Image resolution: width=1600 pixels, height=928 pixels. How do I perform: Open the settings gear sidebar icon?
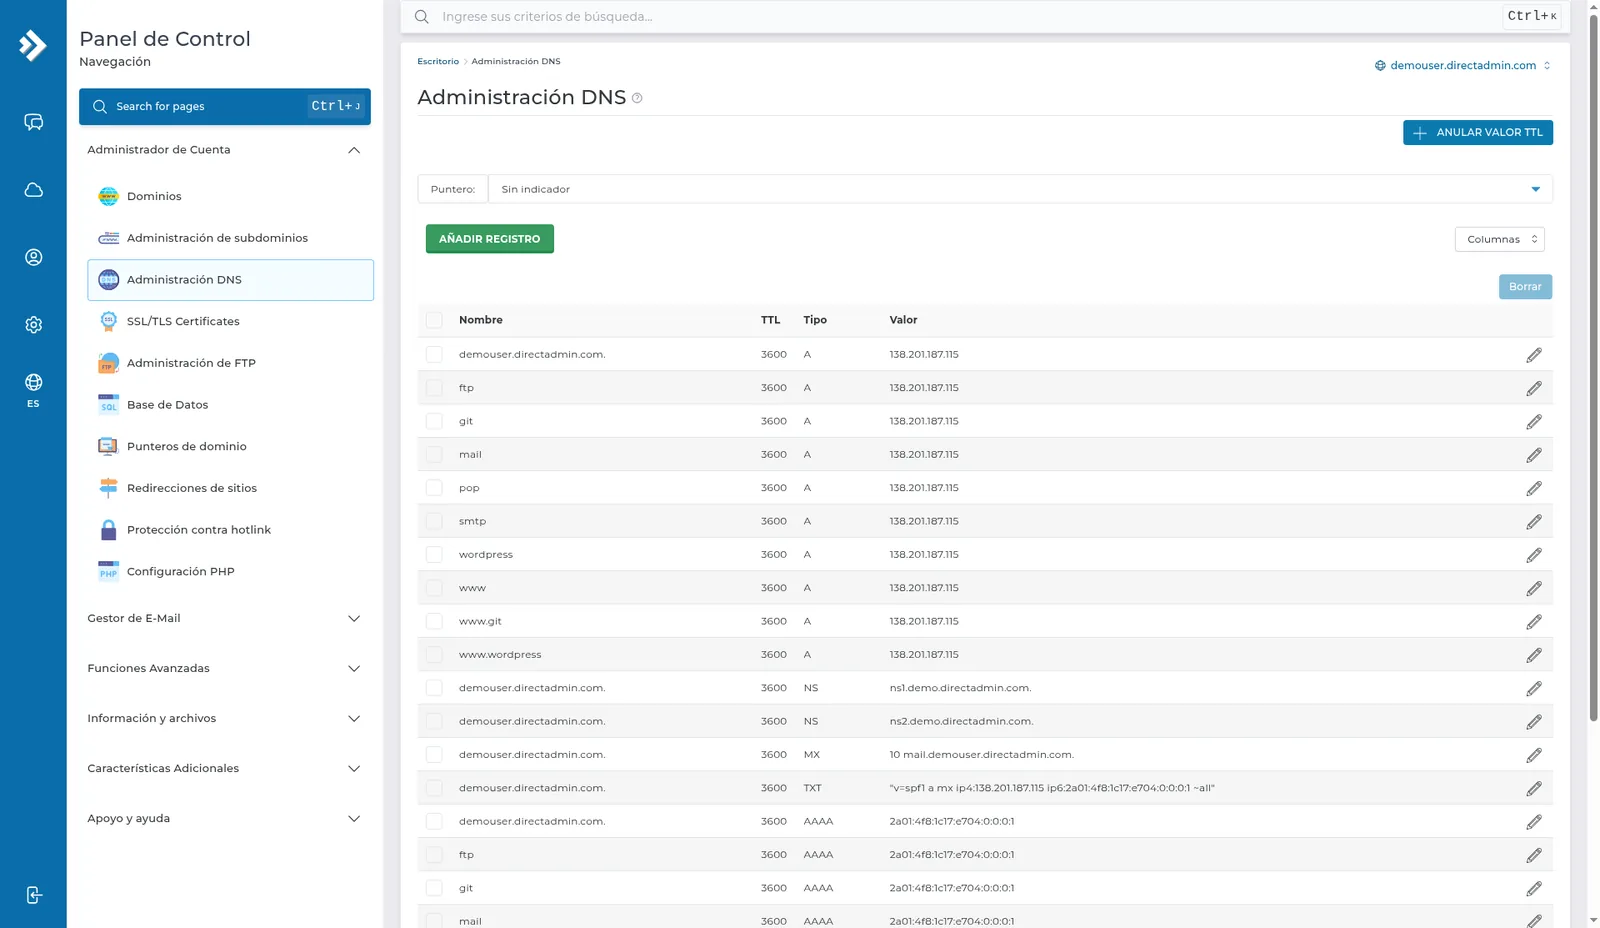click(x=33, y=325)
